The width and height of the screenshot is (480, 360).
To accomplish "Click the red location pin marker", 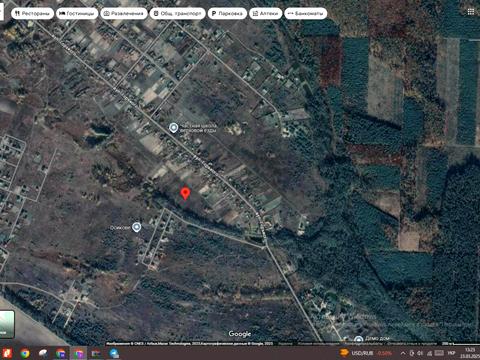I will point(185,194).
